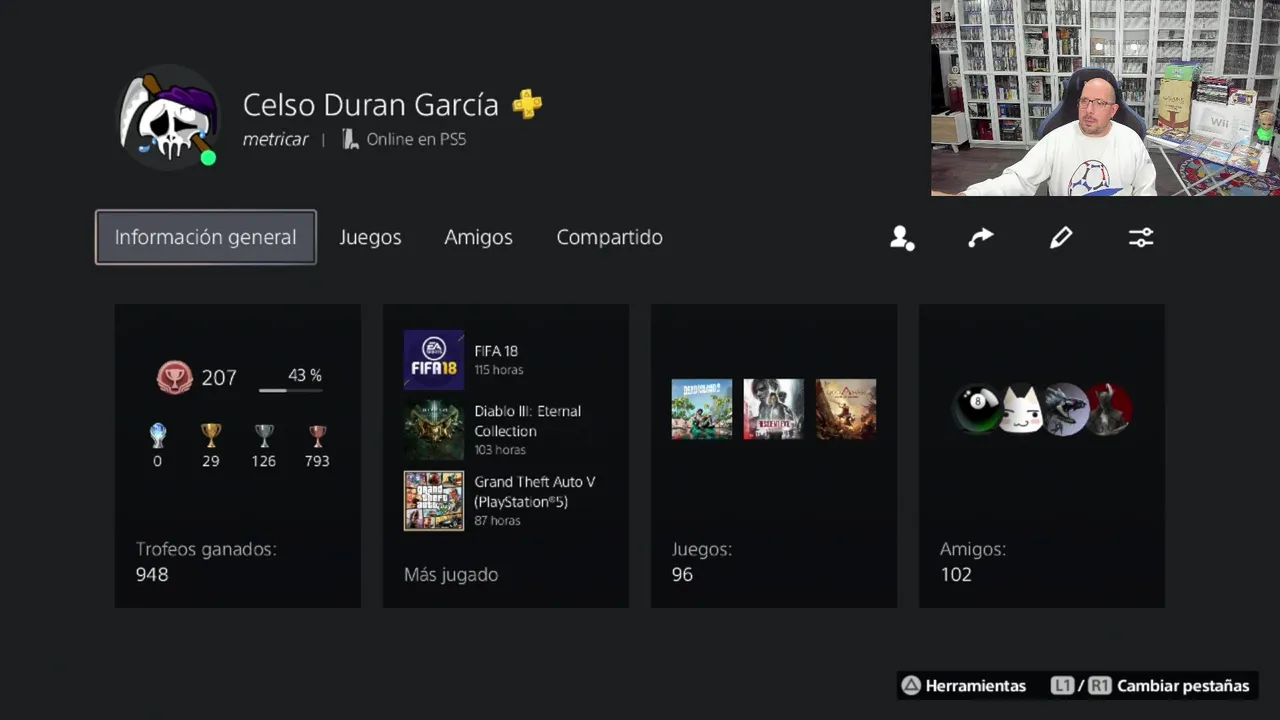Click the R1 button hint icon
The width and height of the screenshot is (1280, 720).
[1100, 686]
